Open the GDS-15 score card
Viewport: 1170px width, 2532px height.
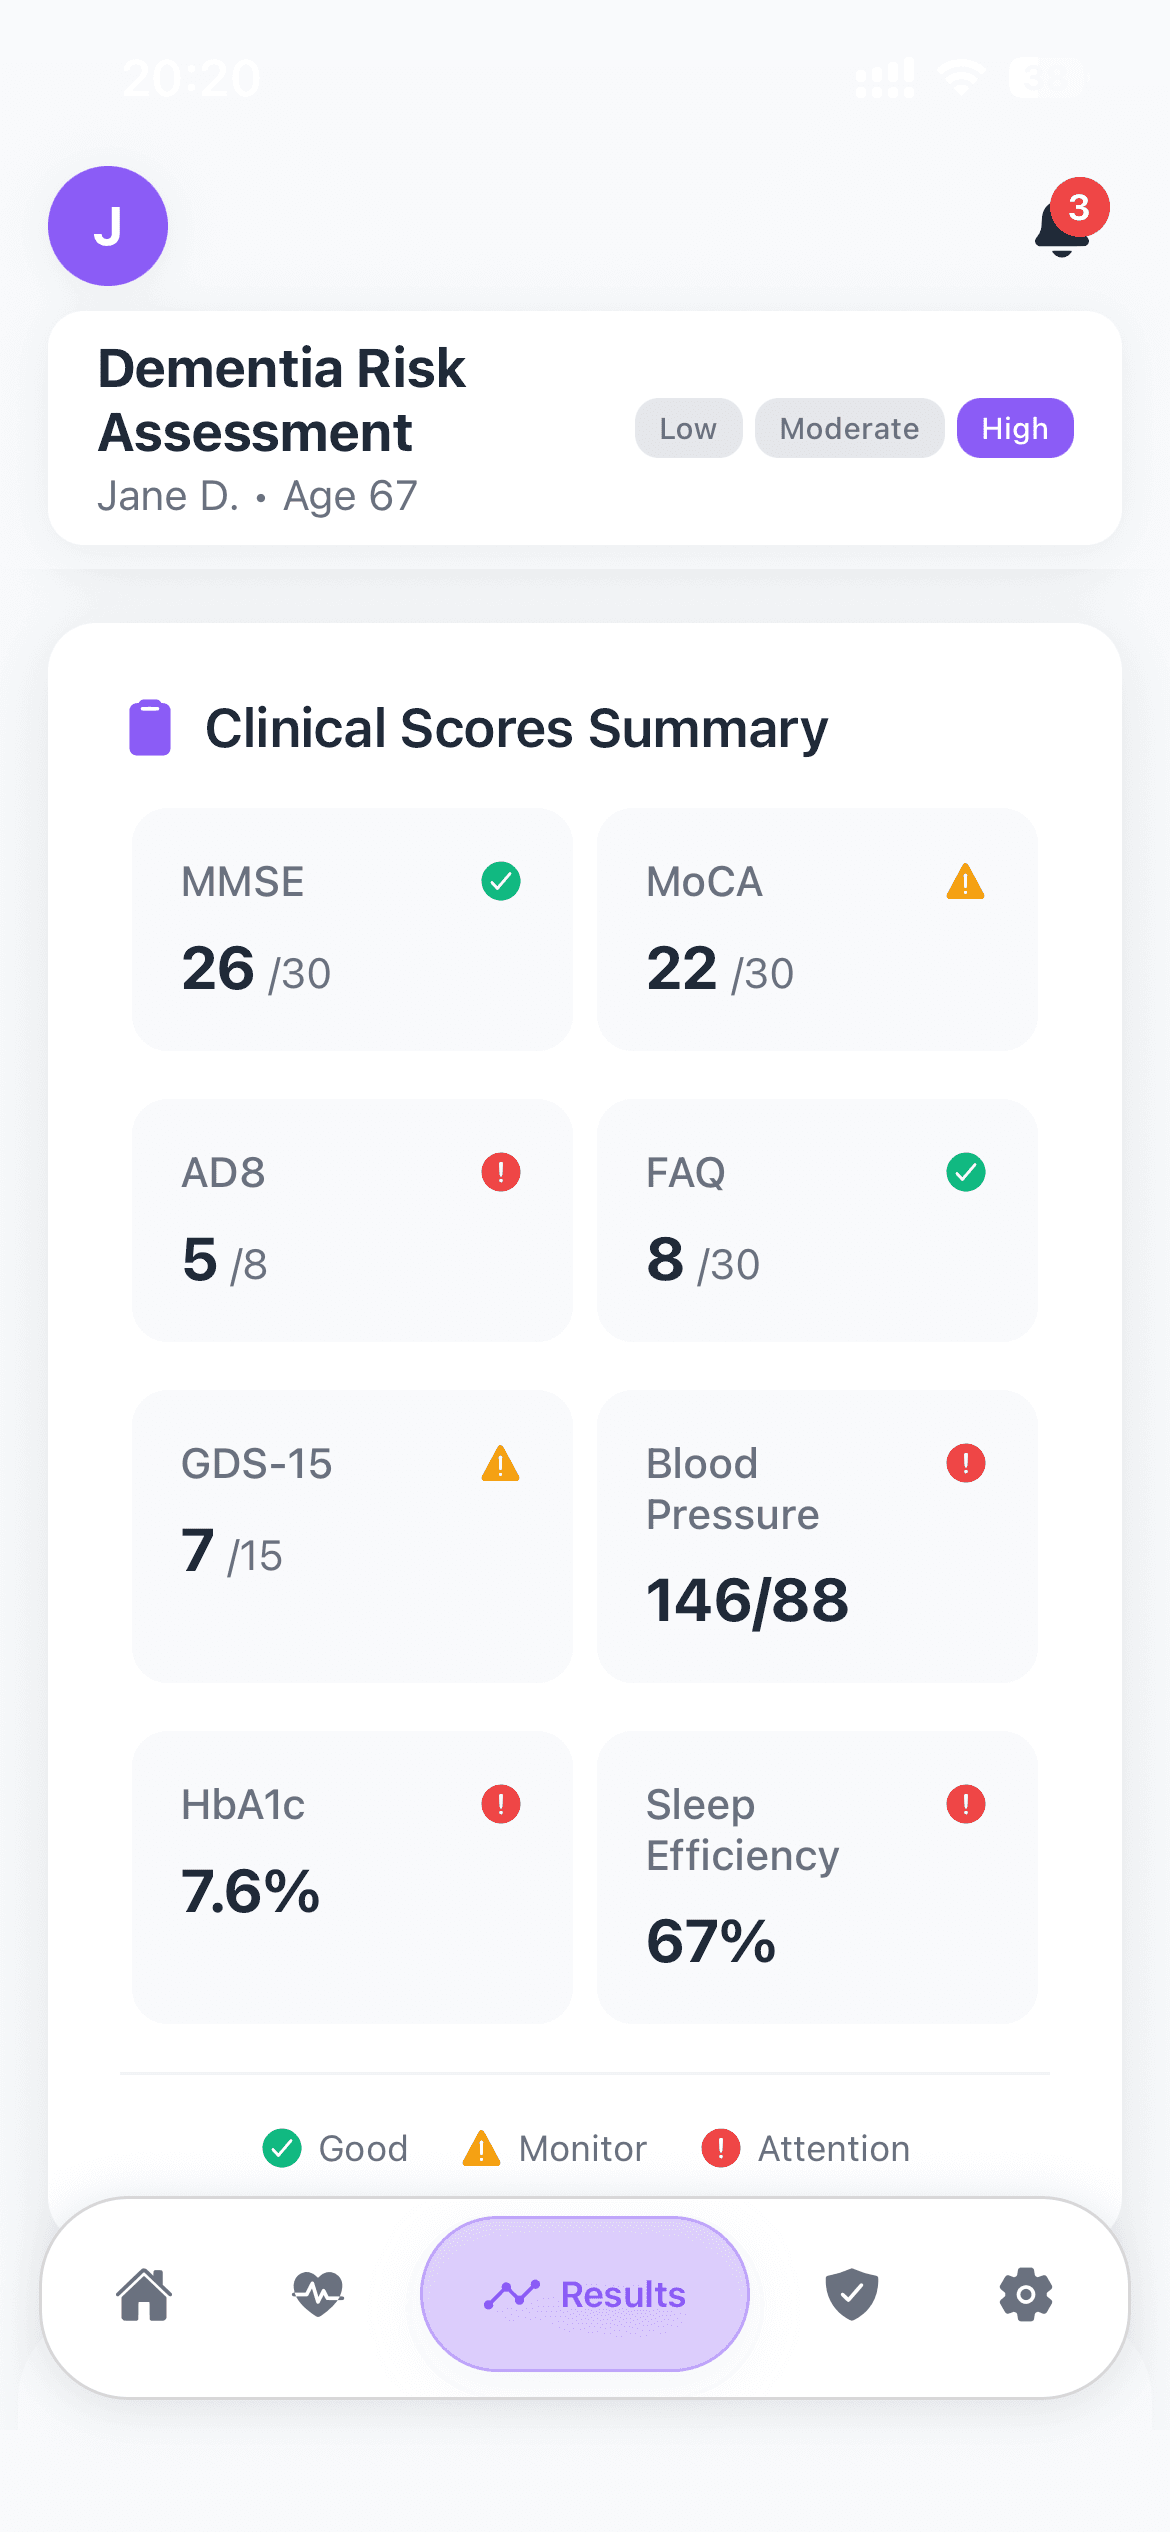click(352, 1536)
